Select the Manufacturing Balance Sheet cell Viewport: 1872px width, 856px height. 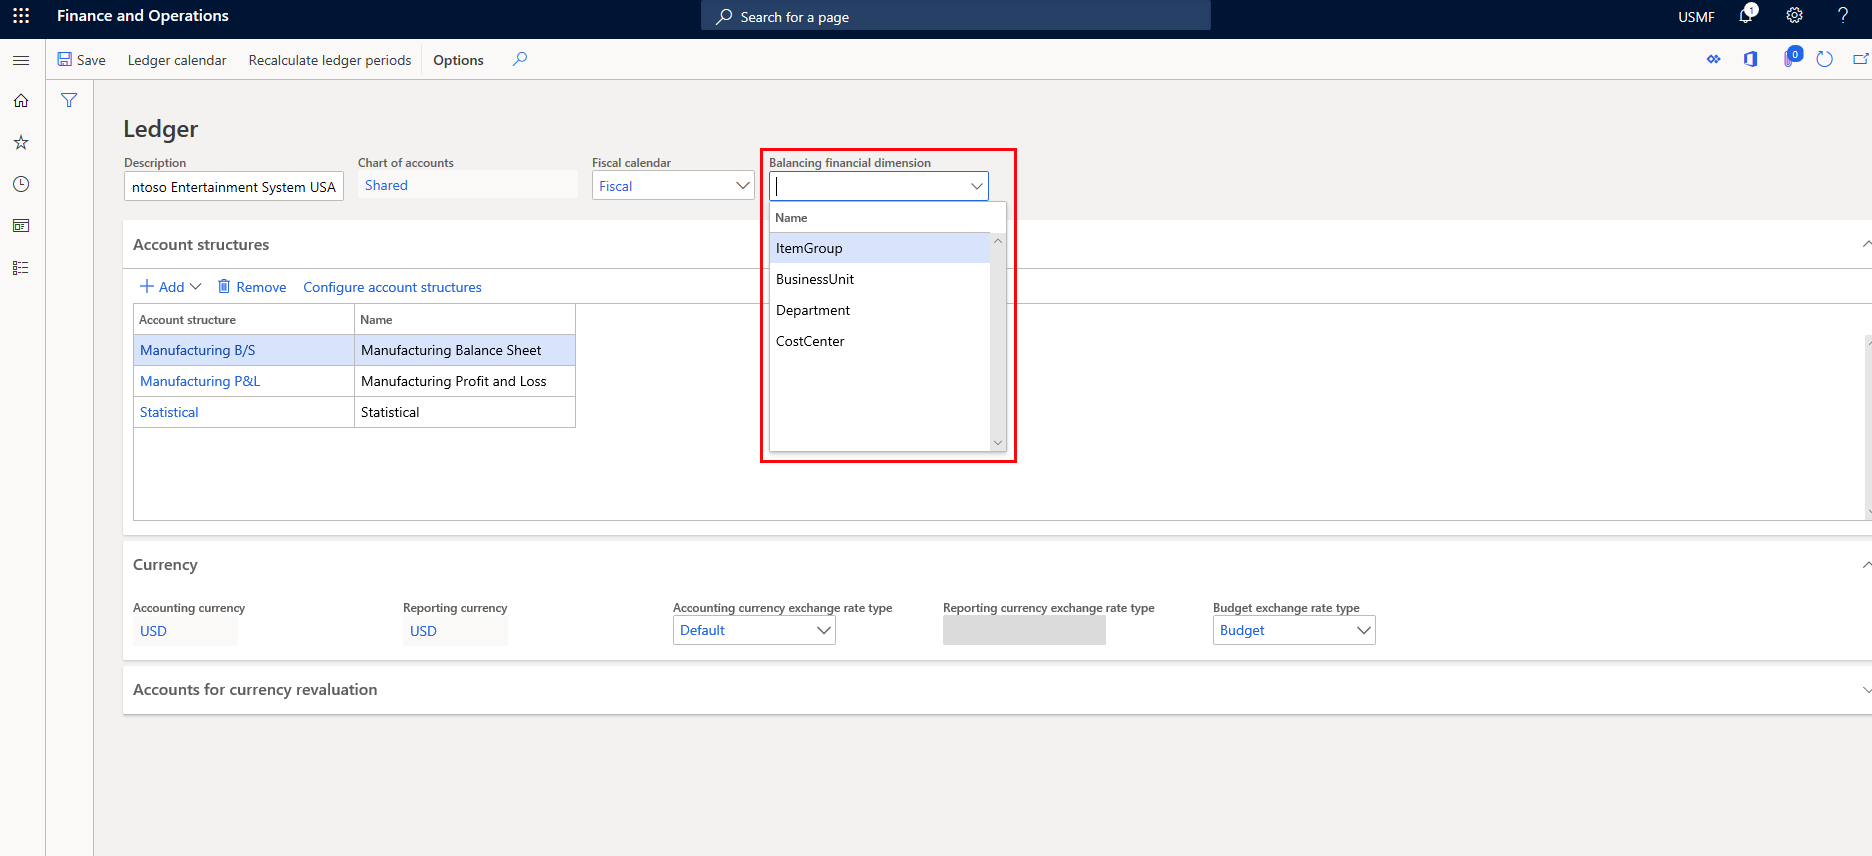click(x=465, y=350)
